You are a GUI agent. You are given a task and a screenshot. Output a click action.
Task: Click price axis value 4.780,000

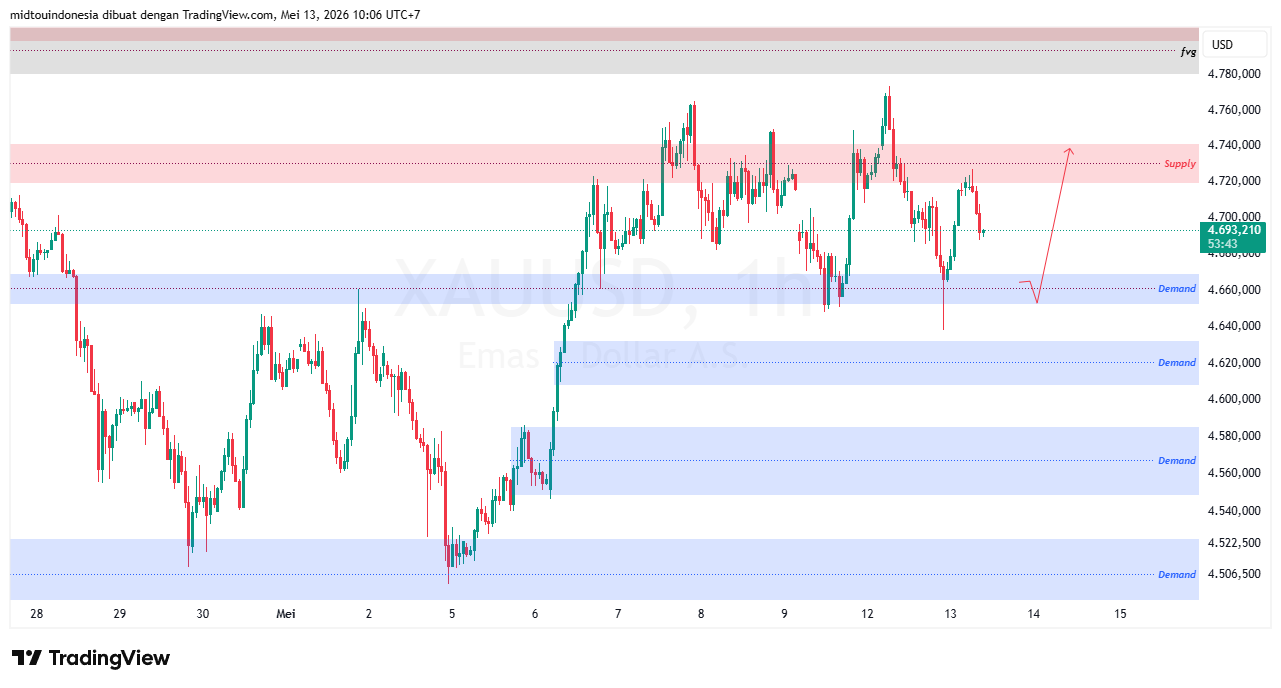[x=1234, y=74]
